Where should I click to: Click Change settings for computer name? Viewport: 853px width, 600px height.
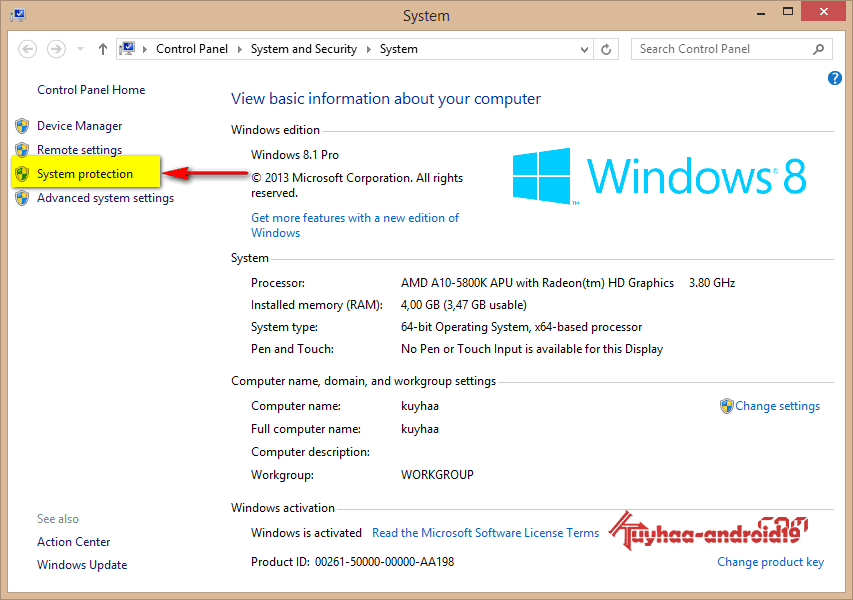(777, 406)
